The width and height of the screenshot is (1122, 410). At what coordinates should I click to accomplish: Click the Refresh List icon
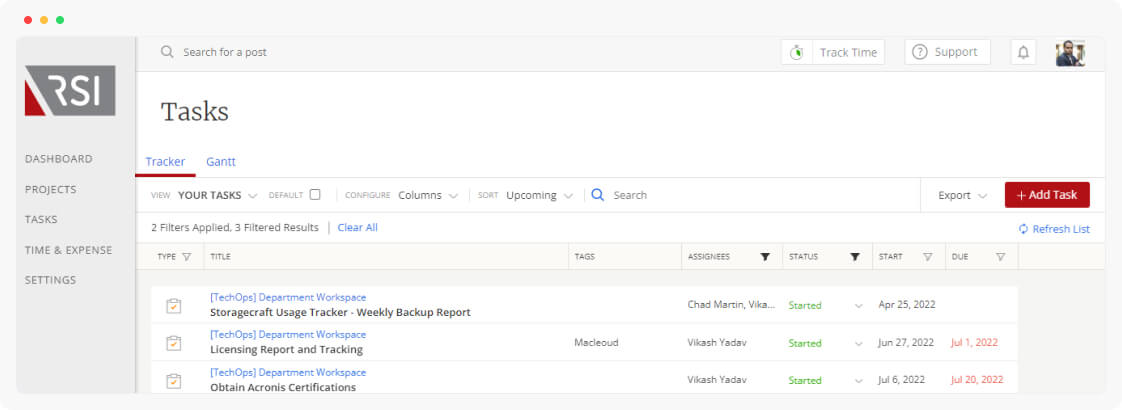[1023, 229]
